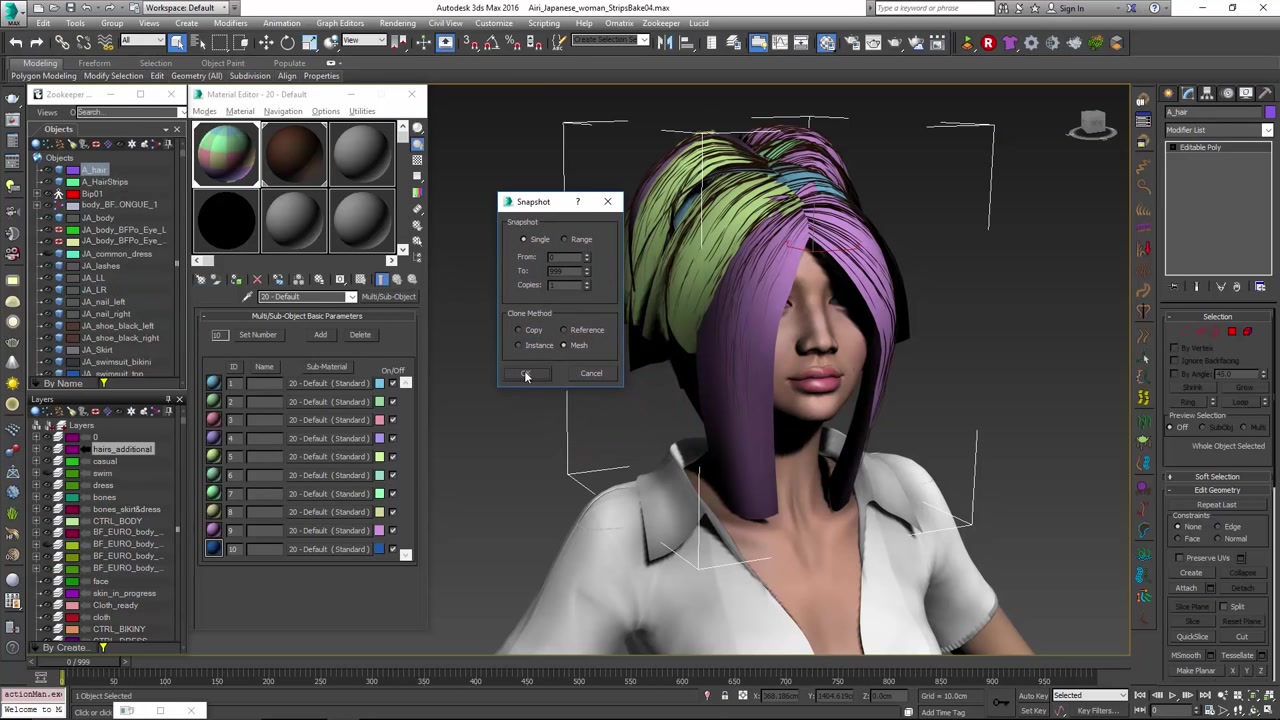The height and width of the screenshot is (720, 1280).
Task: Open the Utilities hammer panel tab
Action: [1265, 92]
